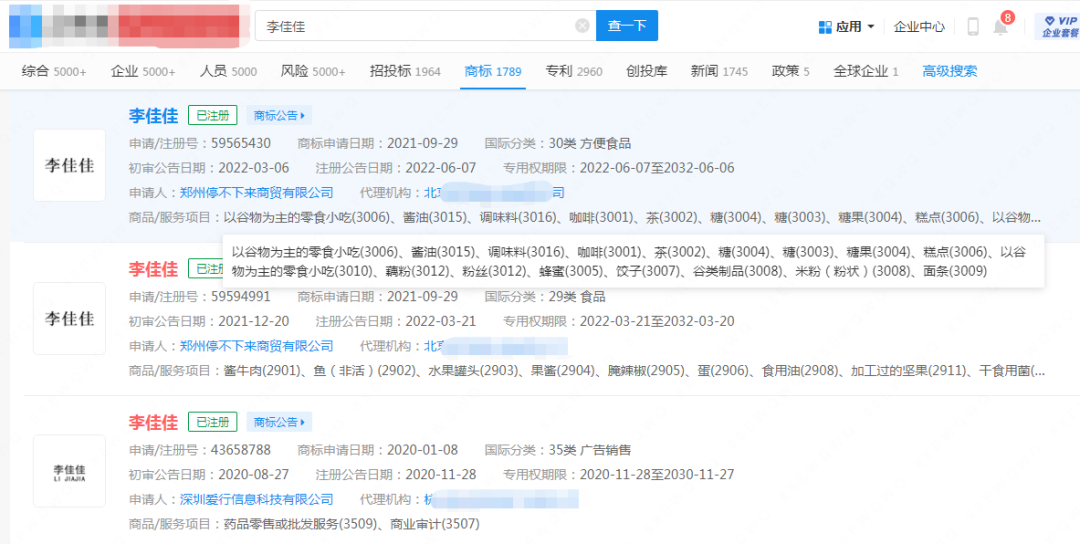Open 李佳佳 trademark title for 59565430
The height and width of the screenshot is (544, 1080).
pos(153,115)
